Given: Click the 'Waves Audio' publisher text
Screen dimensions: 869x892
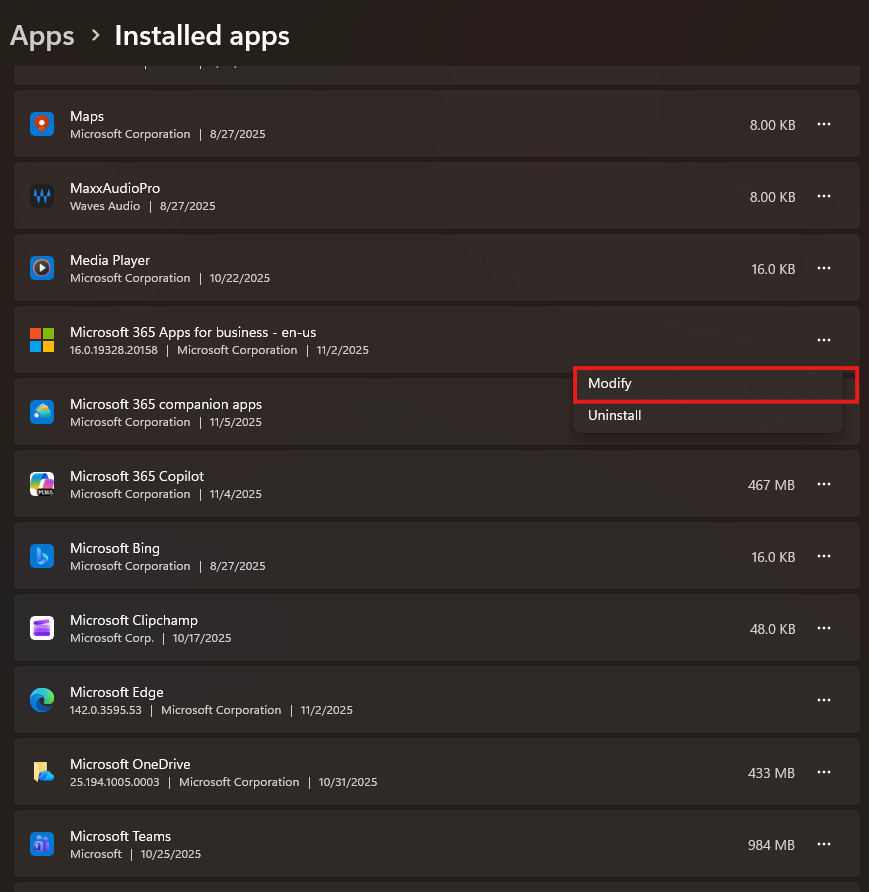Looking at the screenshot, I should (x=105, y=206).
